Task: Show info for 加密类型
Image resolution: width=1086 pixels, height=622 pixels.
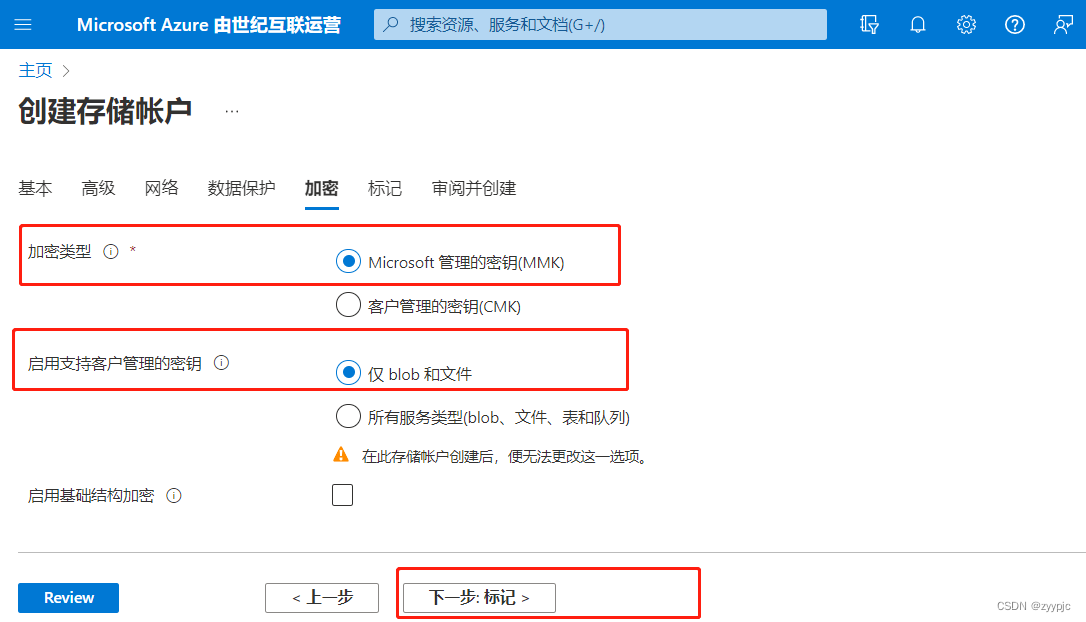Action: [x=111, y=251]
